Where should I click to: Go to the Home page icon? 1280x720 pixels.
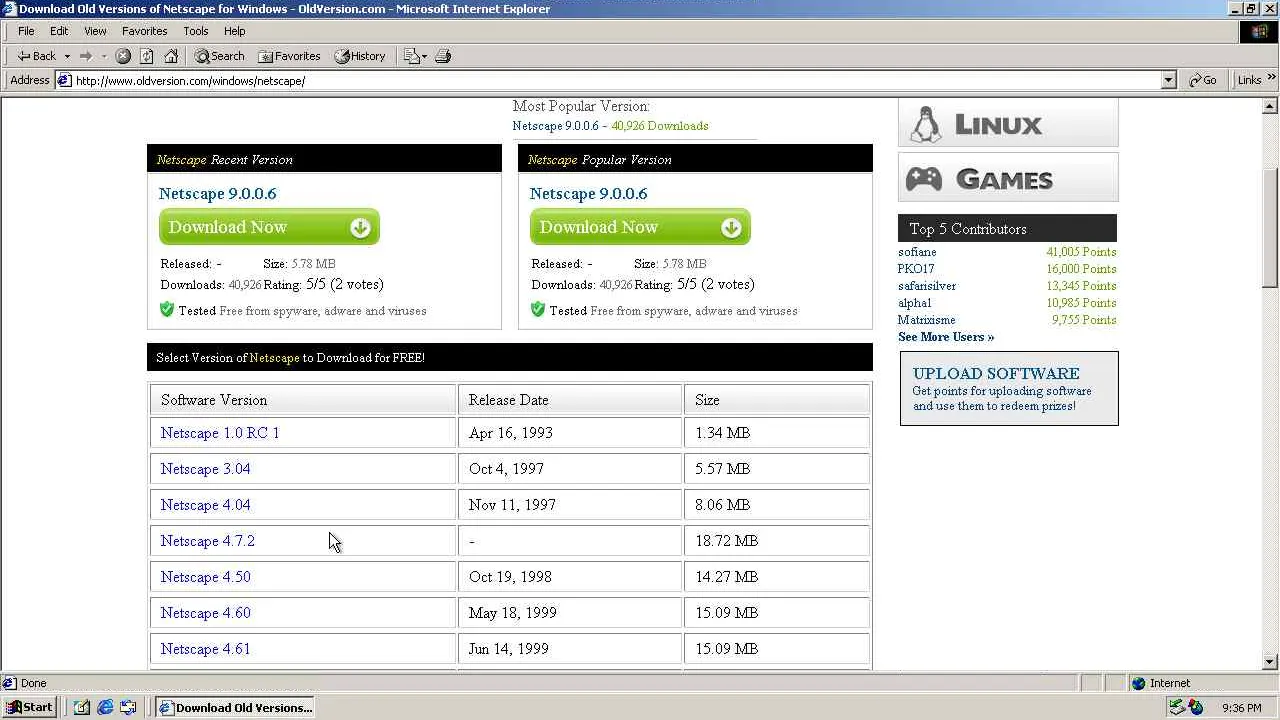pyautogui.click(x=171, y=56)
